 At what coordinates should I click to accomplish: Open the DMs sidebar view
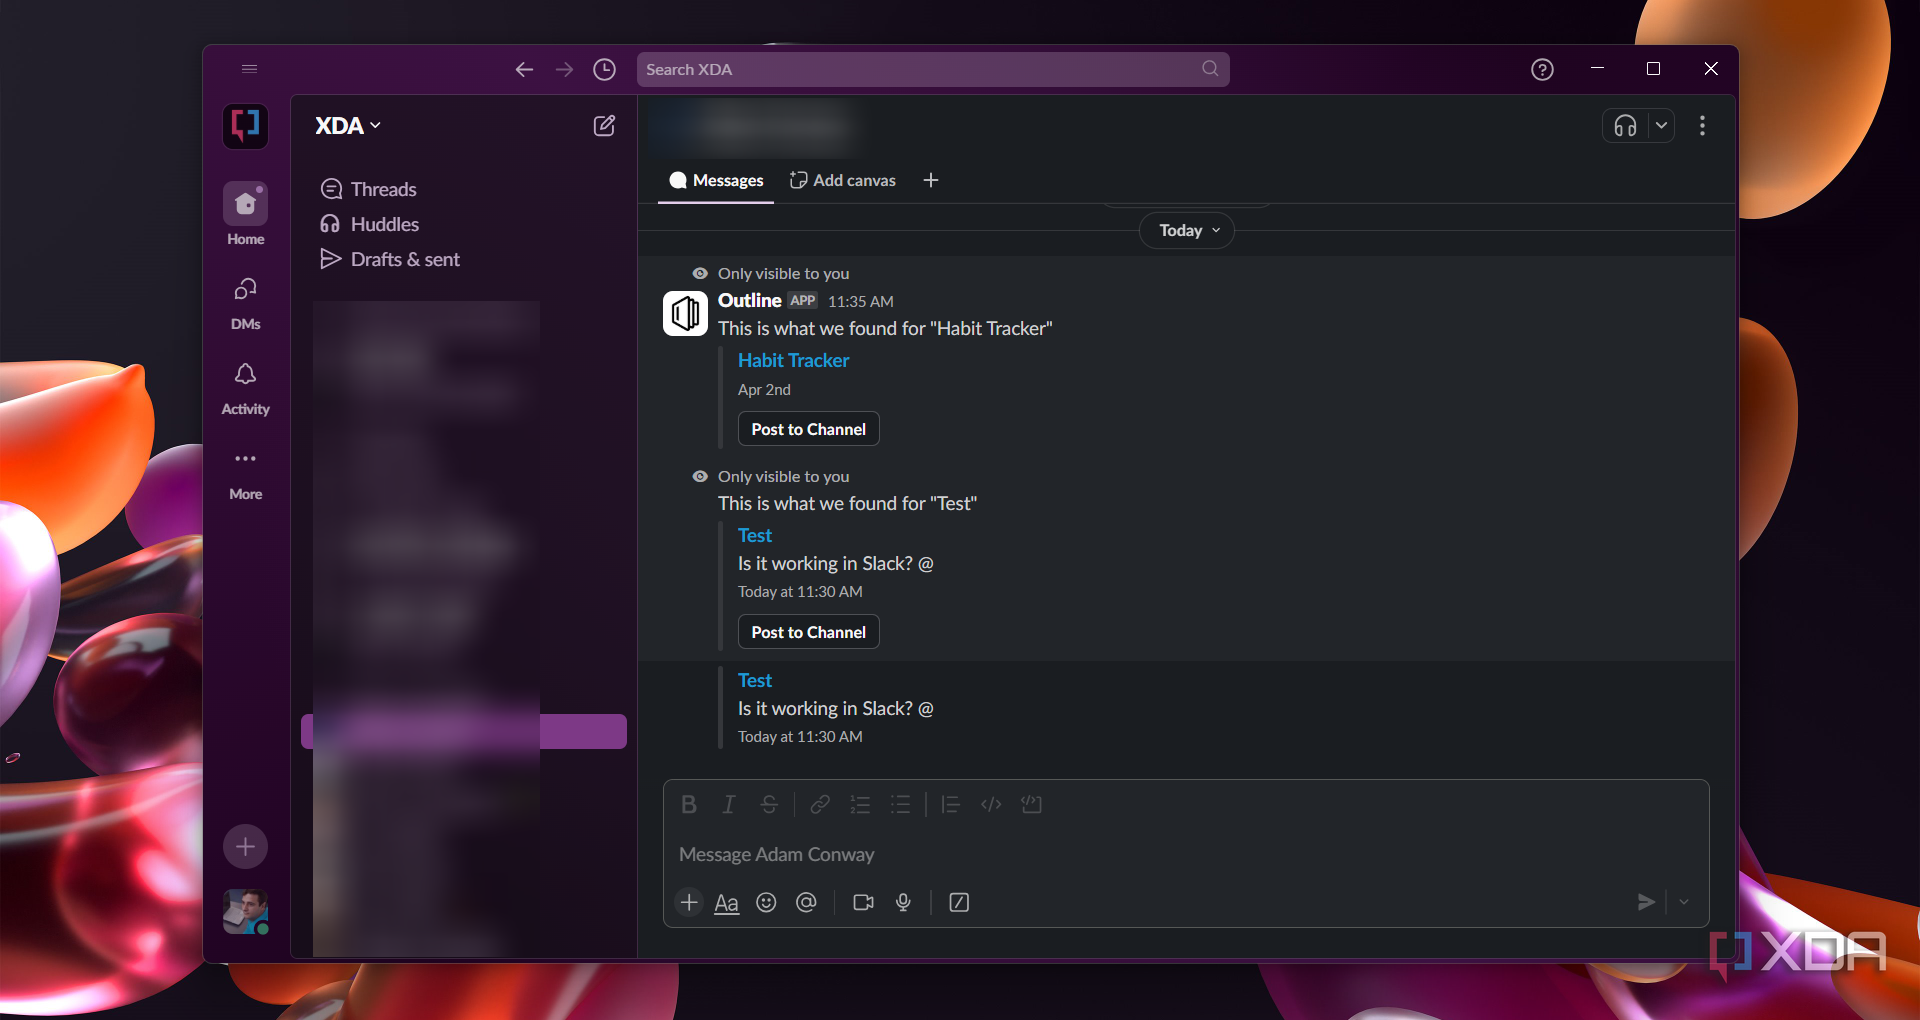pos(245,303)
